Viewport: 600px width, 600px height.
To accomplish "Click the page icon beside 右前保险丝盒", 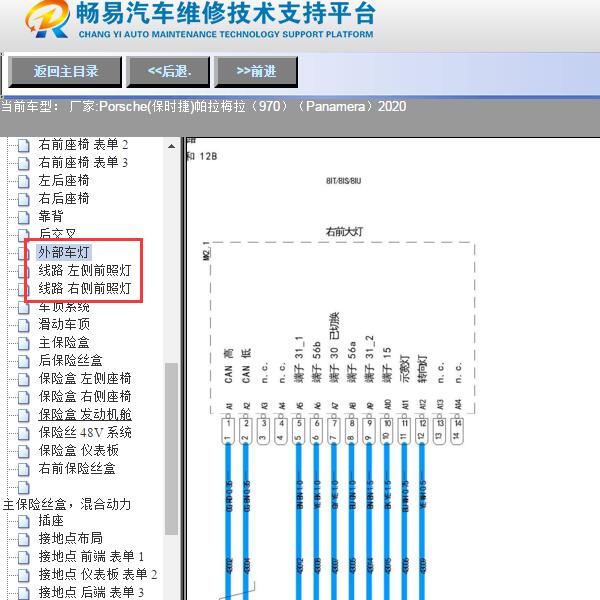I will (24, 469).
